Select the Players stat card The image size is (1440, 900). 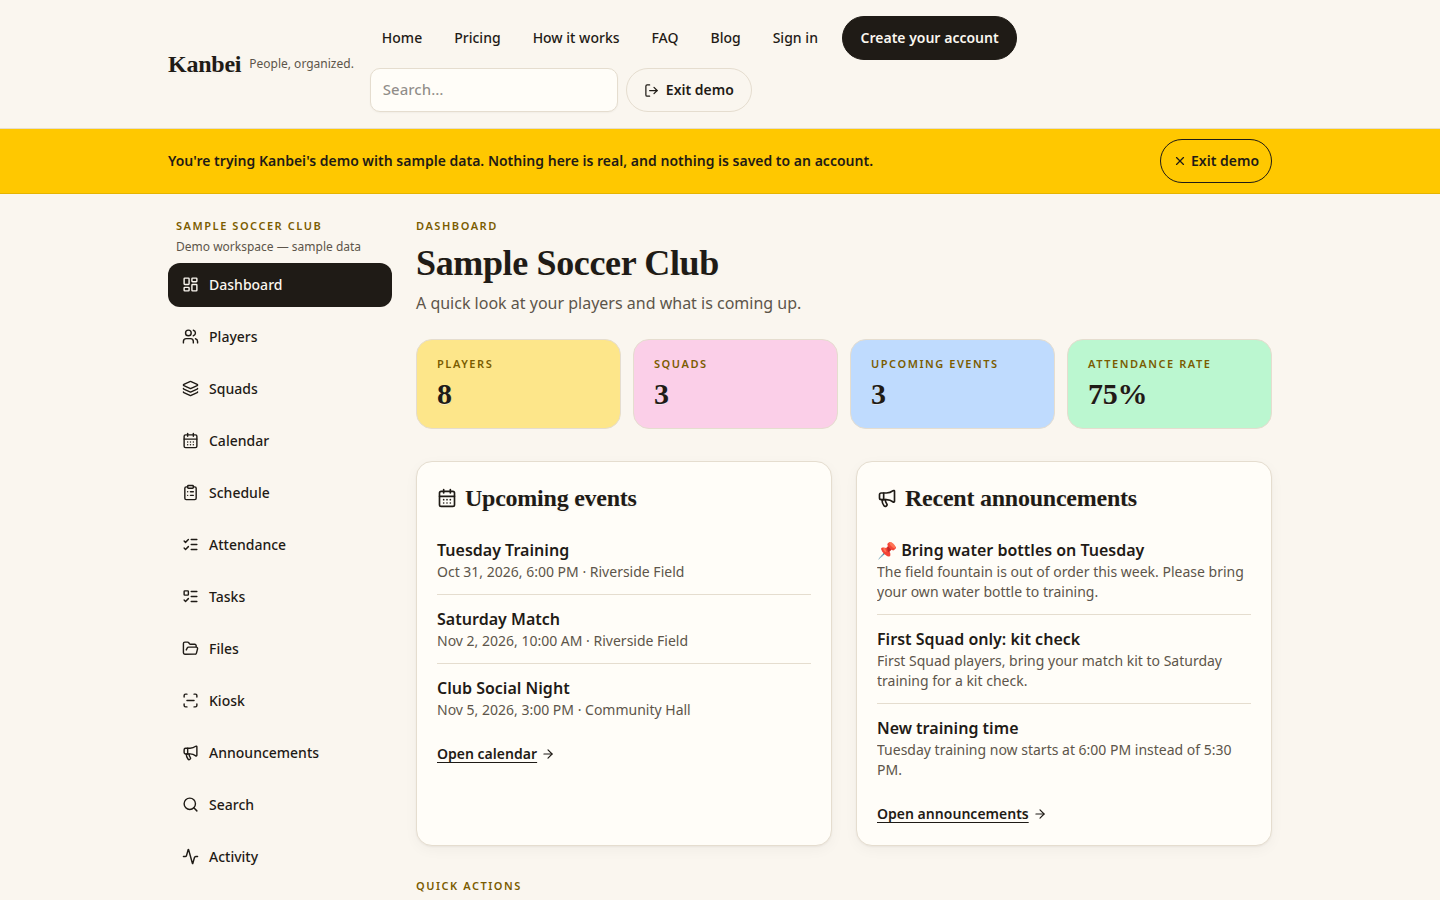(518, 384)
